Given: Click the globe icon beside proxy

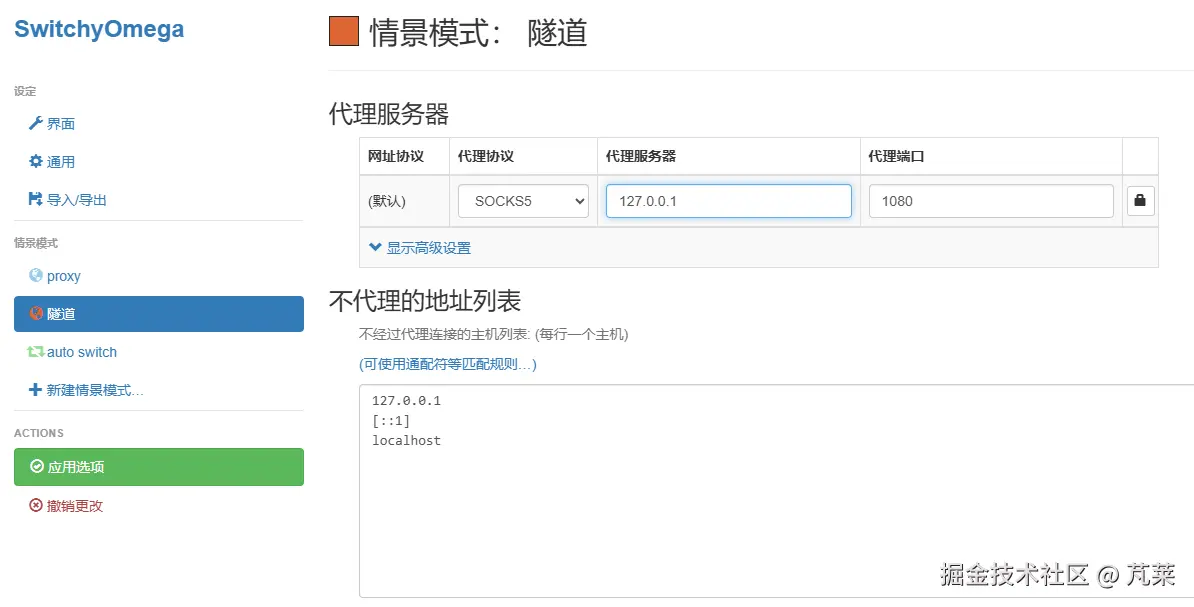Looking at the screenshot, I should coord(36,276).
